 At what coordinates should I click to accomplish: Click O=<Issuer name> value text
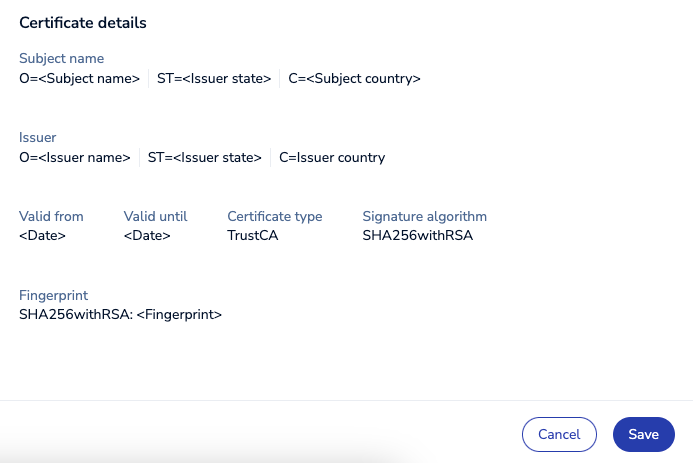point(75,157)
